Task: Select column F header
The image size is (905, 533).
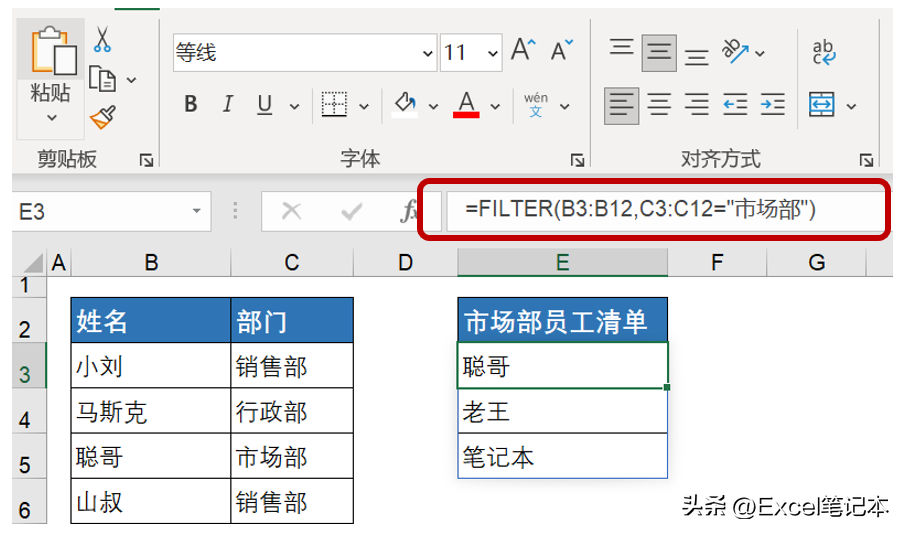Action: (717, 263)
